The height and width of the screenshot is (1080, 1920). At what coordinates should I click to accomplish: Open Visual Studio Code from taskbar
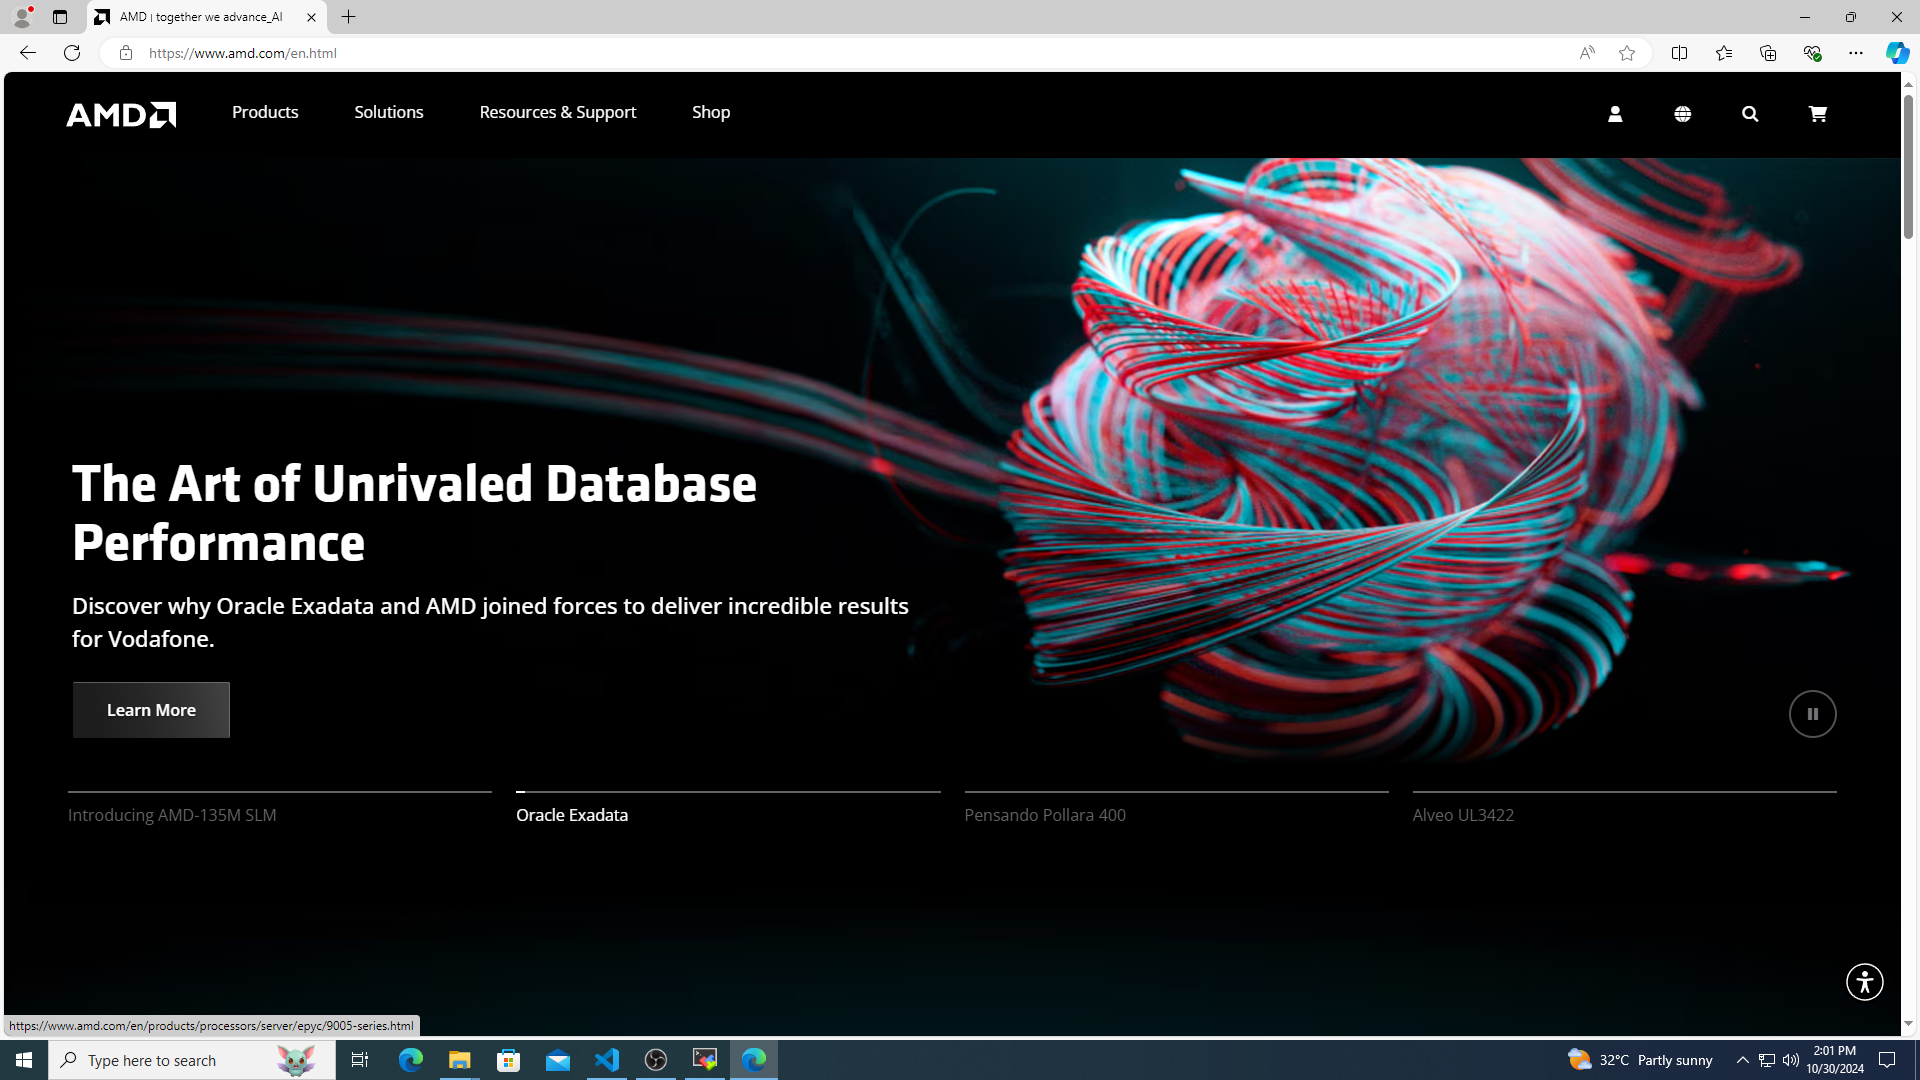pos(607,1060)
